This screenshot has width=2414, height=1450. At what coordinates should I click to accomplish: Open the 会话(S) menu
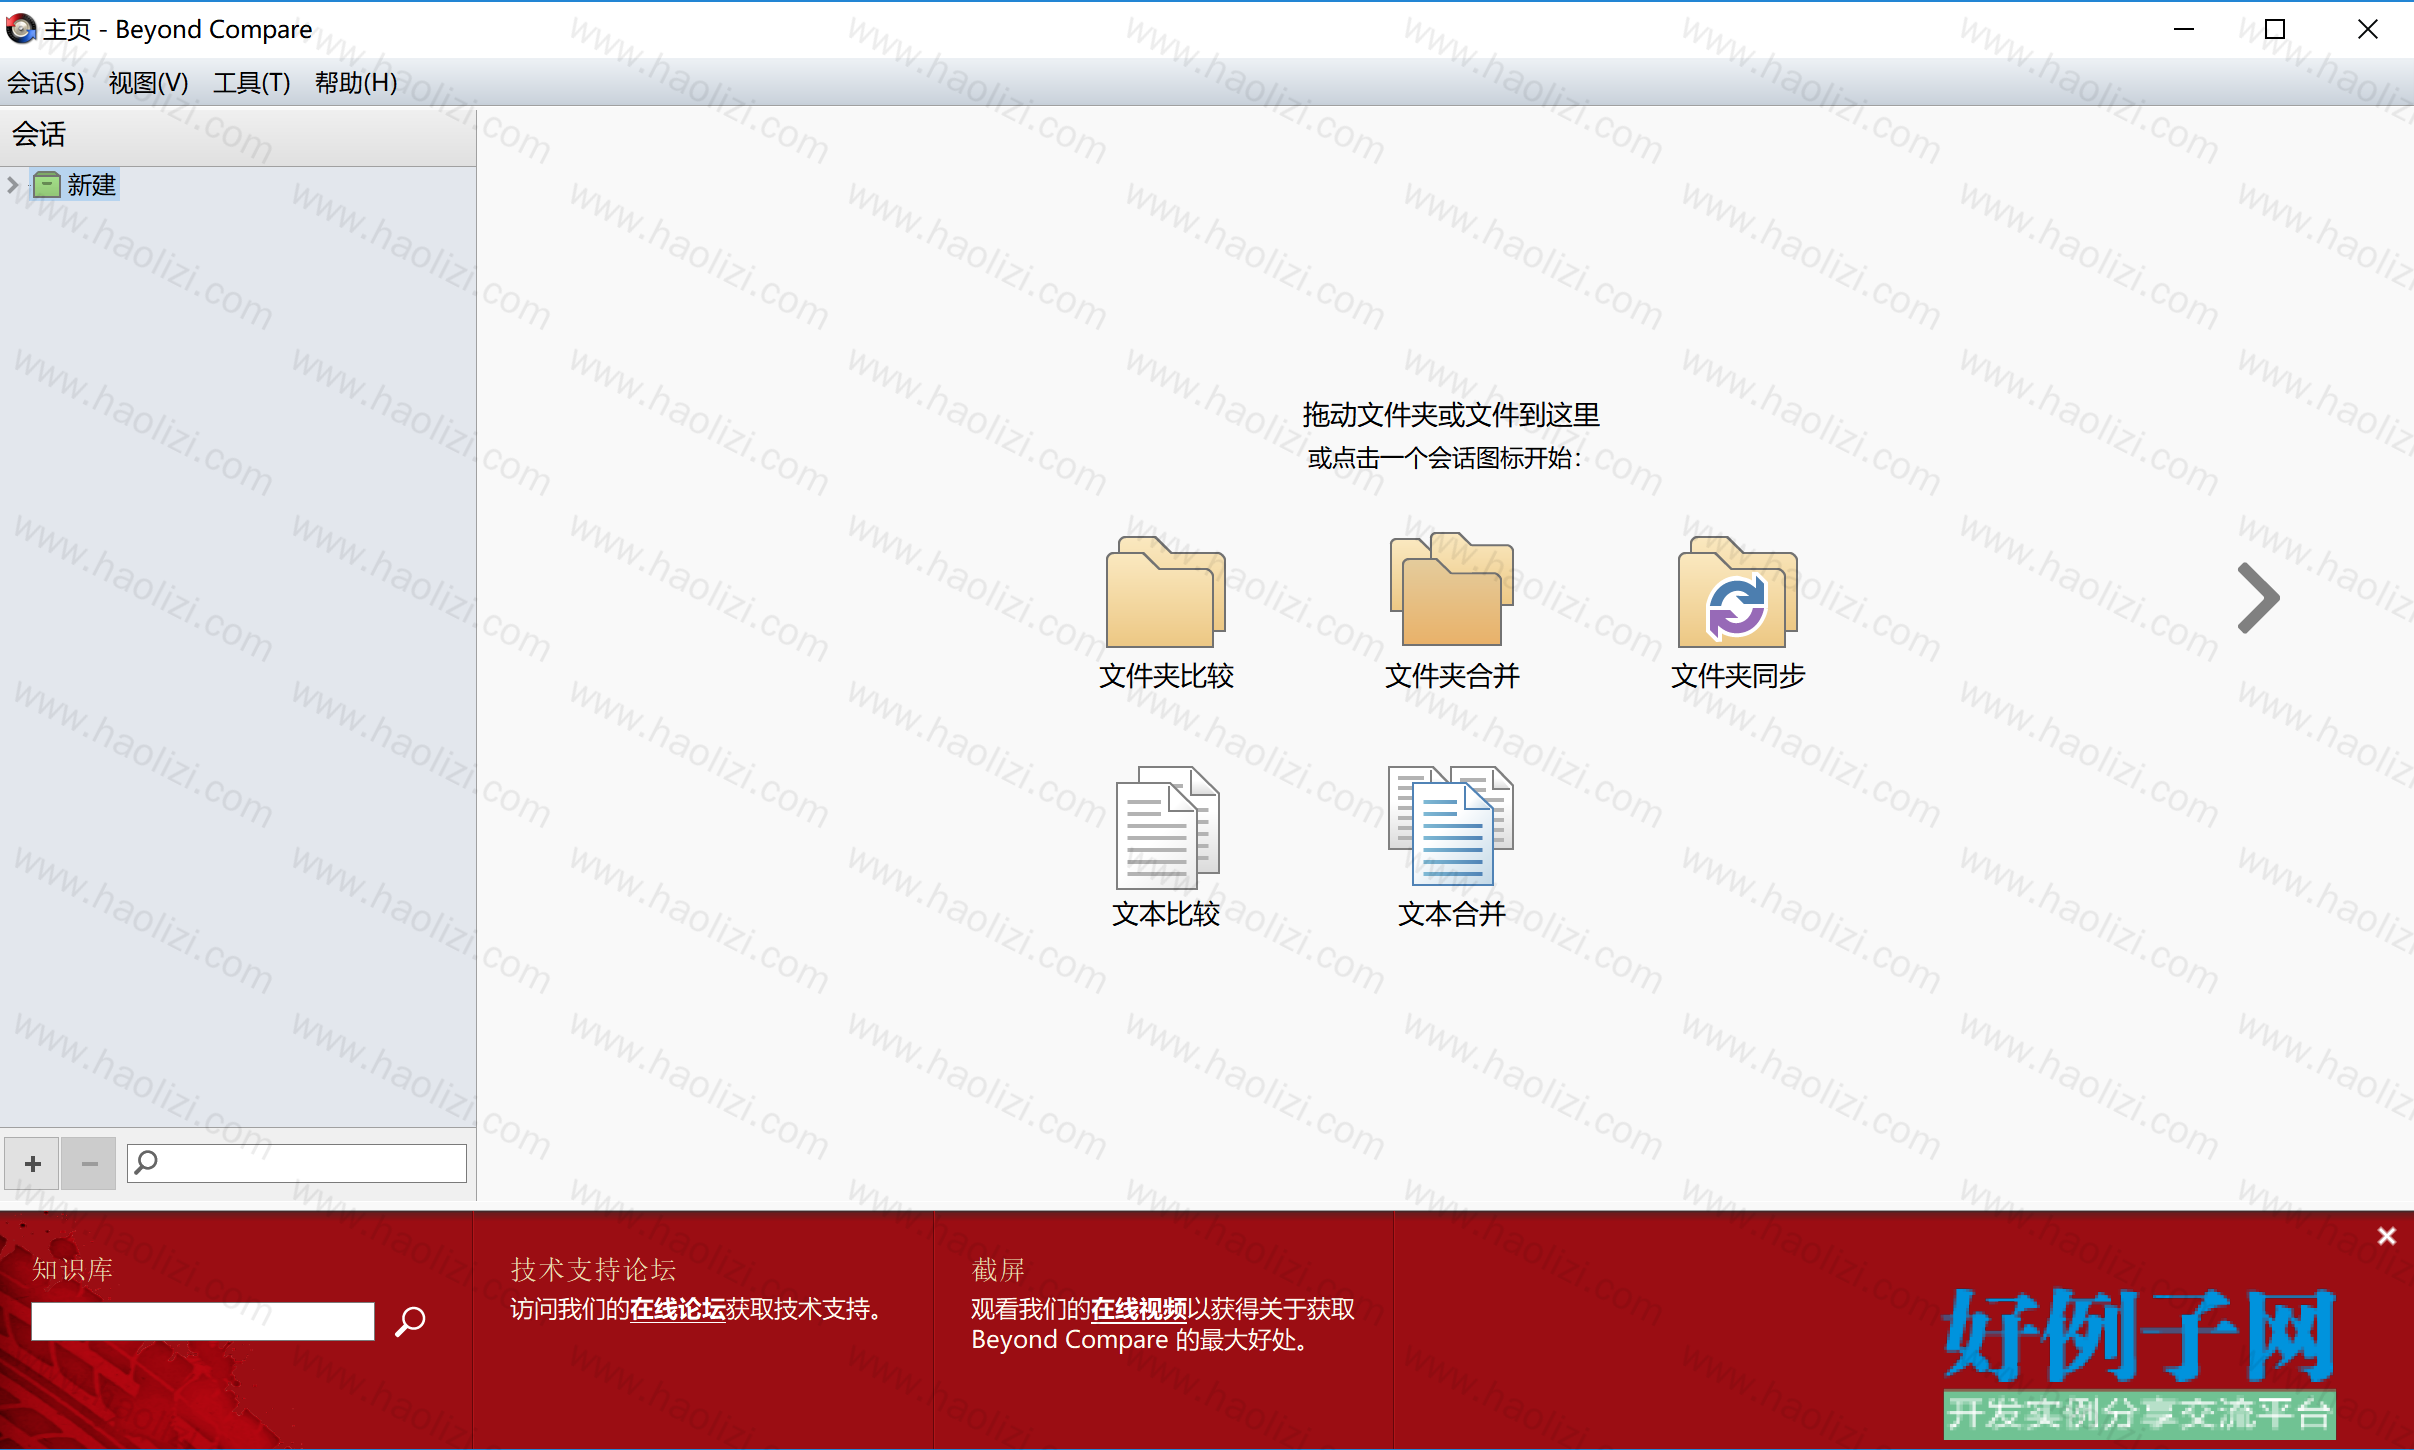click(46, 83)
